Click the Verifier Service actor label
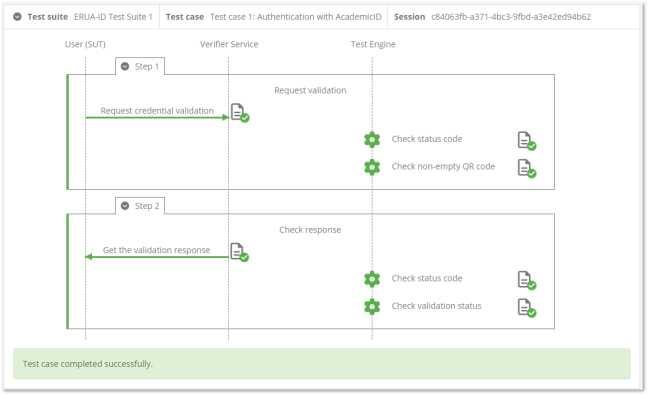 (x=229, y=44)
